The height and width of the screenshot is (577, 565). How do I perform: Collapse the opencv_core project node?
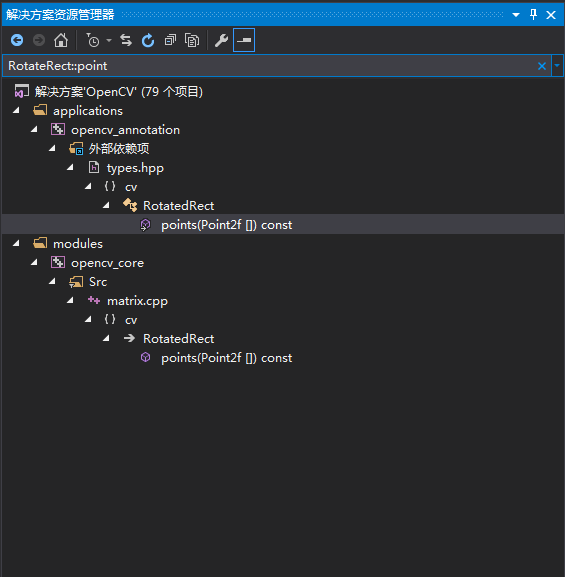[x=34, y=262]
